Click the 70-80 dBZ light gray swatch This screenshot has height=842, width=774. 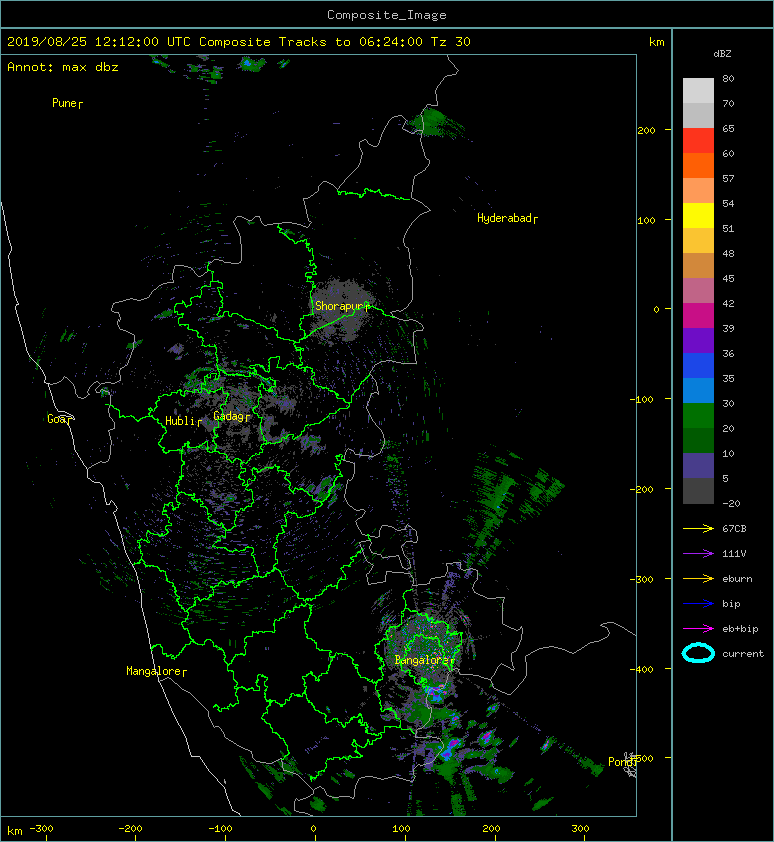[698, 90]
